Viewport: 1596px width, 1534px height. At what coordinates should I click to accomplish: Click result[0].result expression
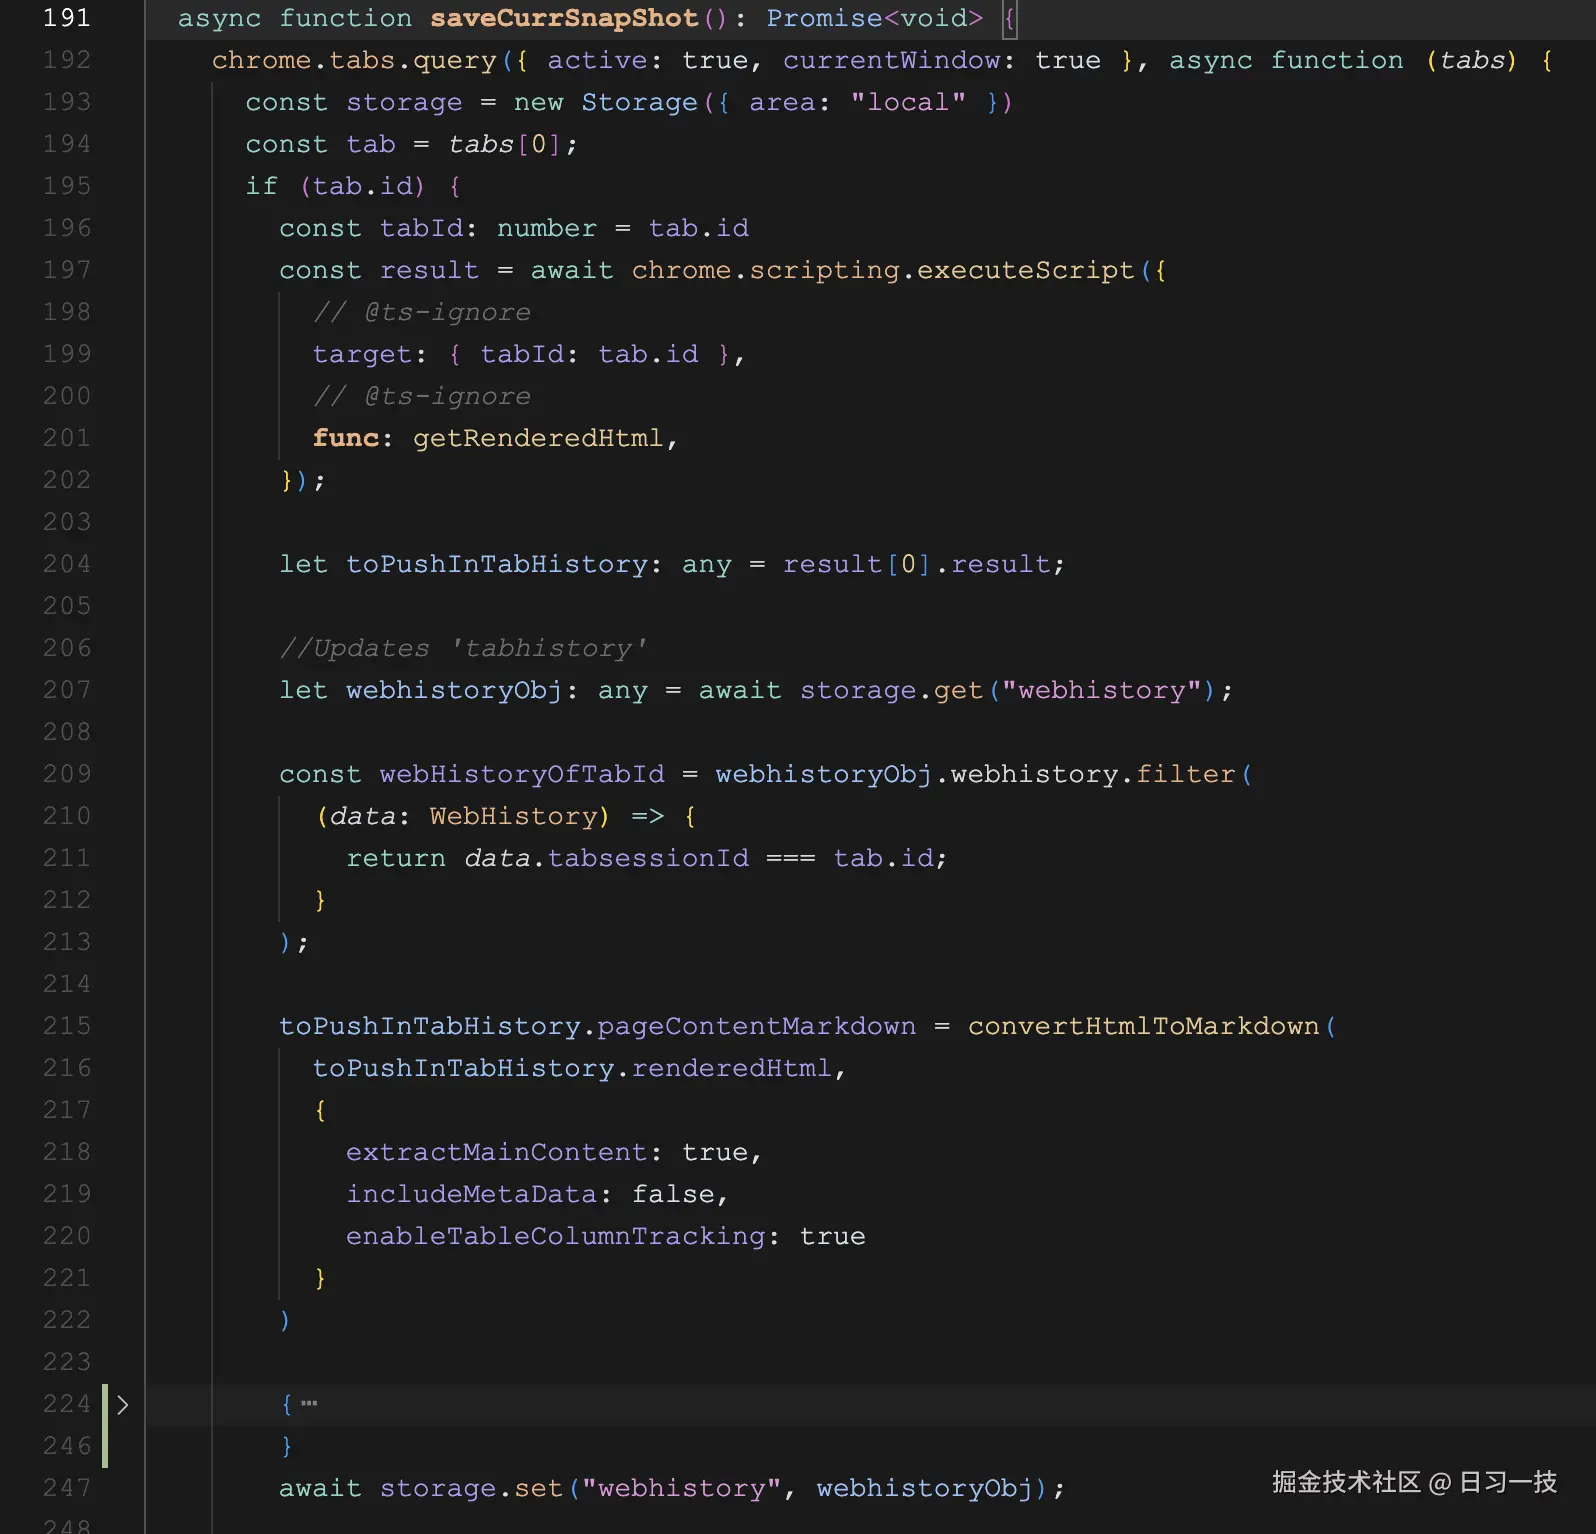[917, 564]
